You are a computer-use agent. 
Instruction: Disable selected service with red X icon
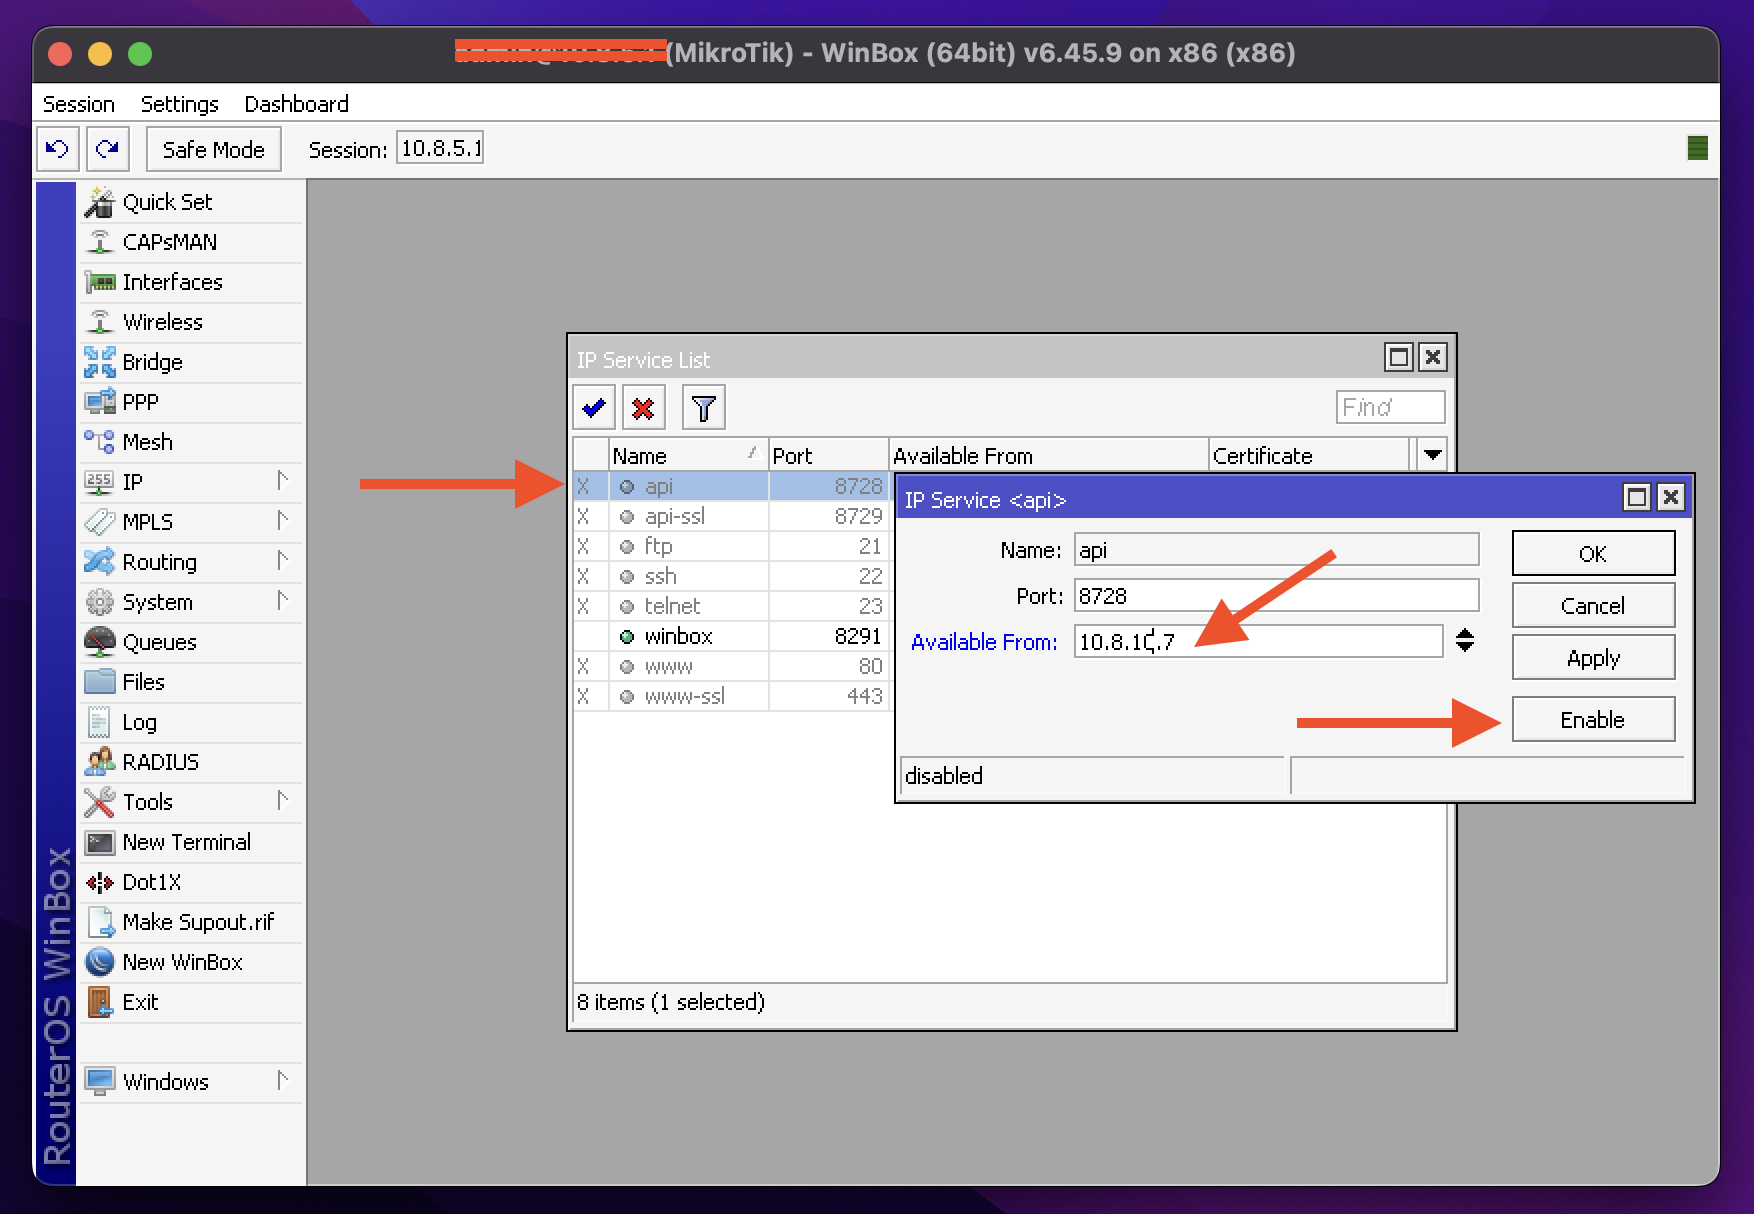pyautogui.click(x=644, y=408)
